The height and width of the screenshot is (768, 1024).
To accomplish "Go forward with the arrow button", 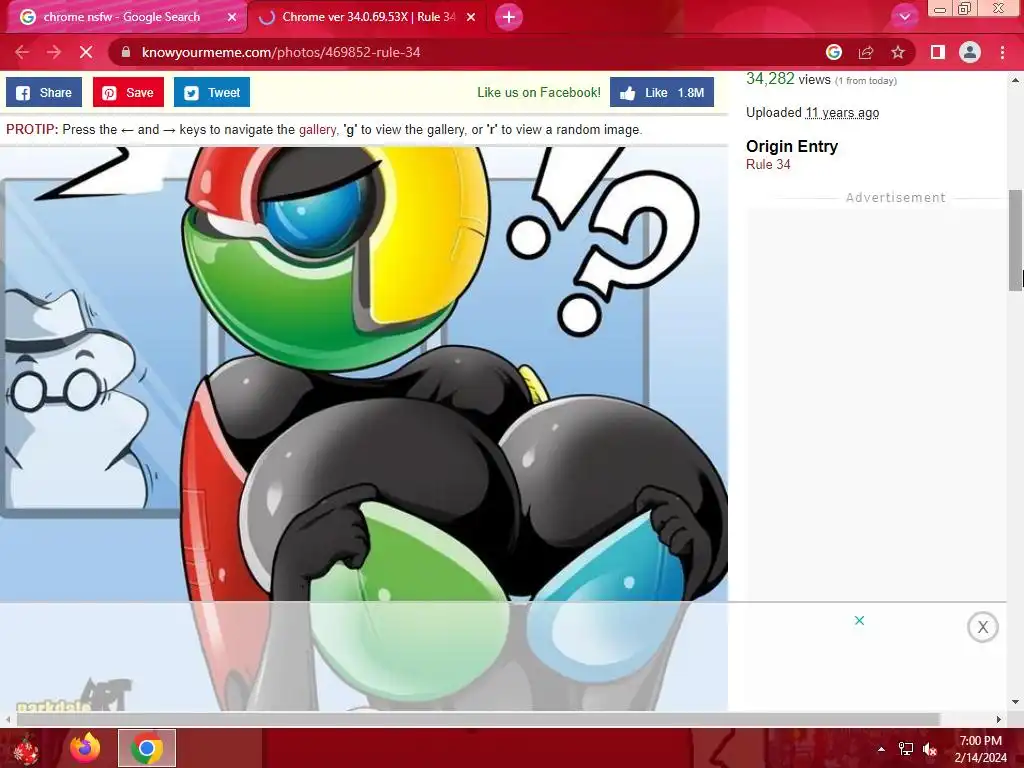I will click(x=54, y=52).
